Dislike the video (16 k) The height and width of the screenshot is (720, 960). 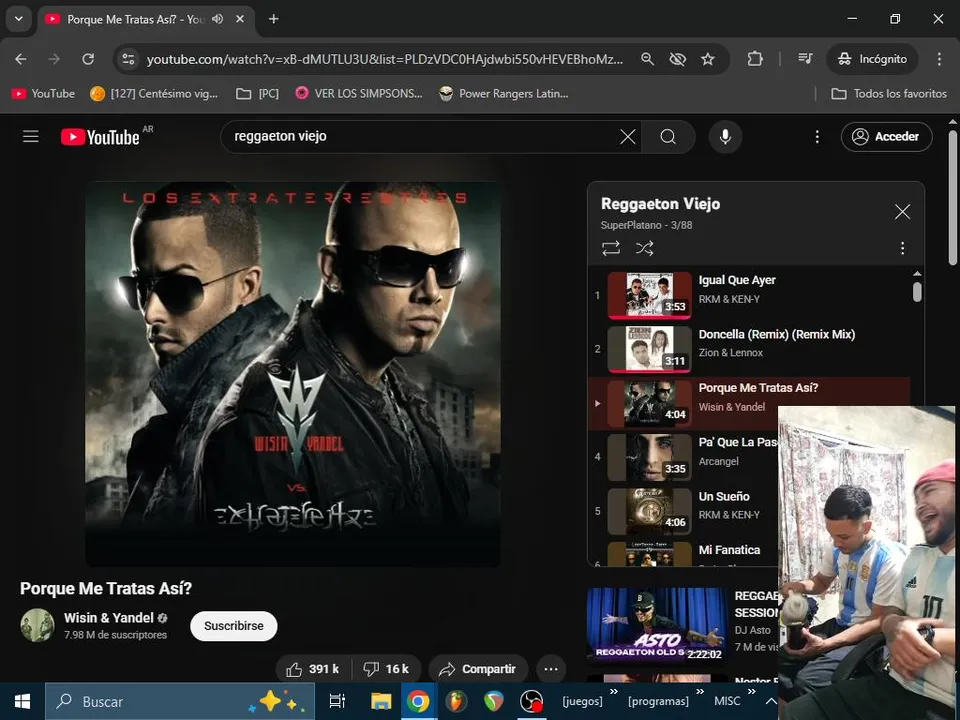tap(386, 669)
